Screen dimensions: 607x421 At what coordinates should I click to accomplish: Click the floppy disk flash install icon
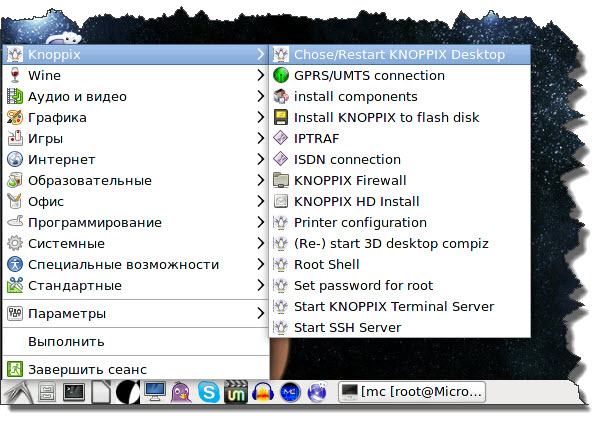pos(281,117)
